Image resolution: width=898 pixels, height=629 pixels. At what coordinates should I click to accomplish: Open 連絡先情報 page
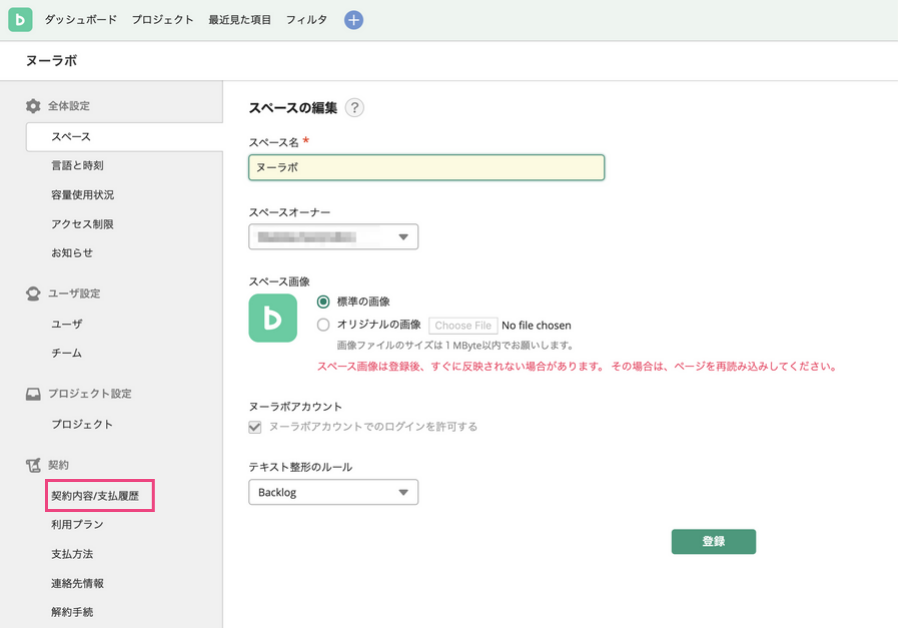[x=77, y=583]
